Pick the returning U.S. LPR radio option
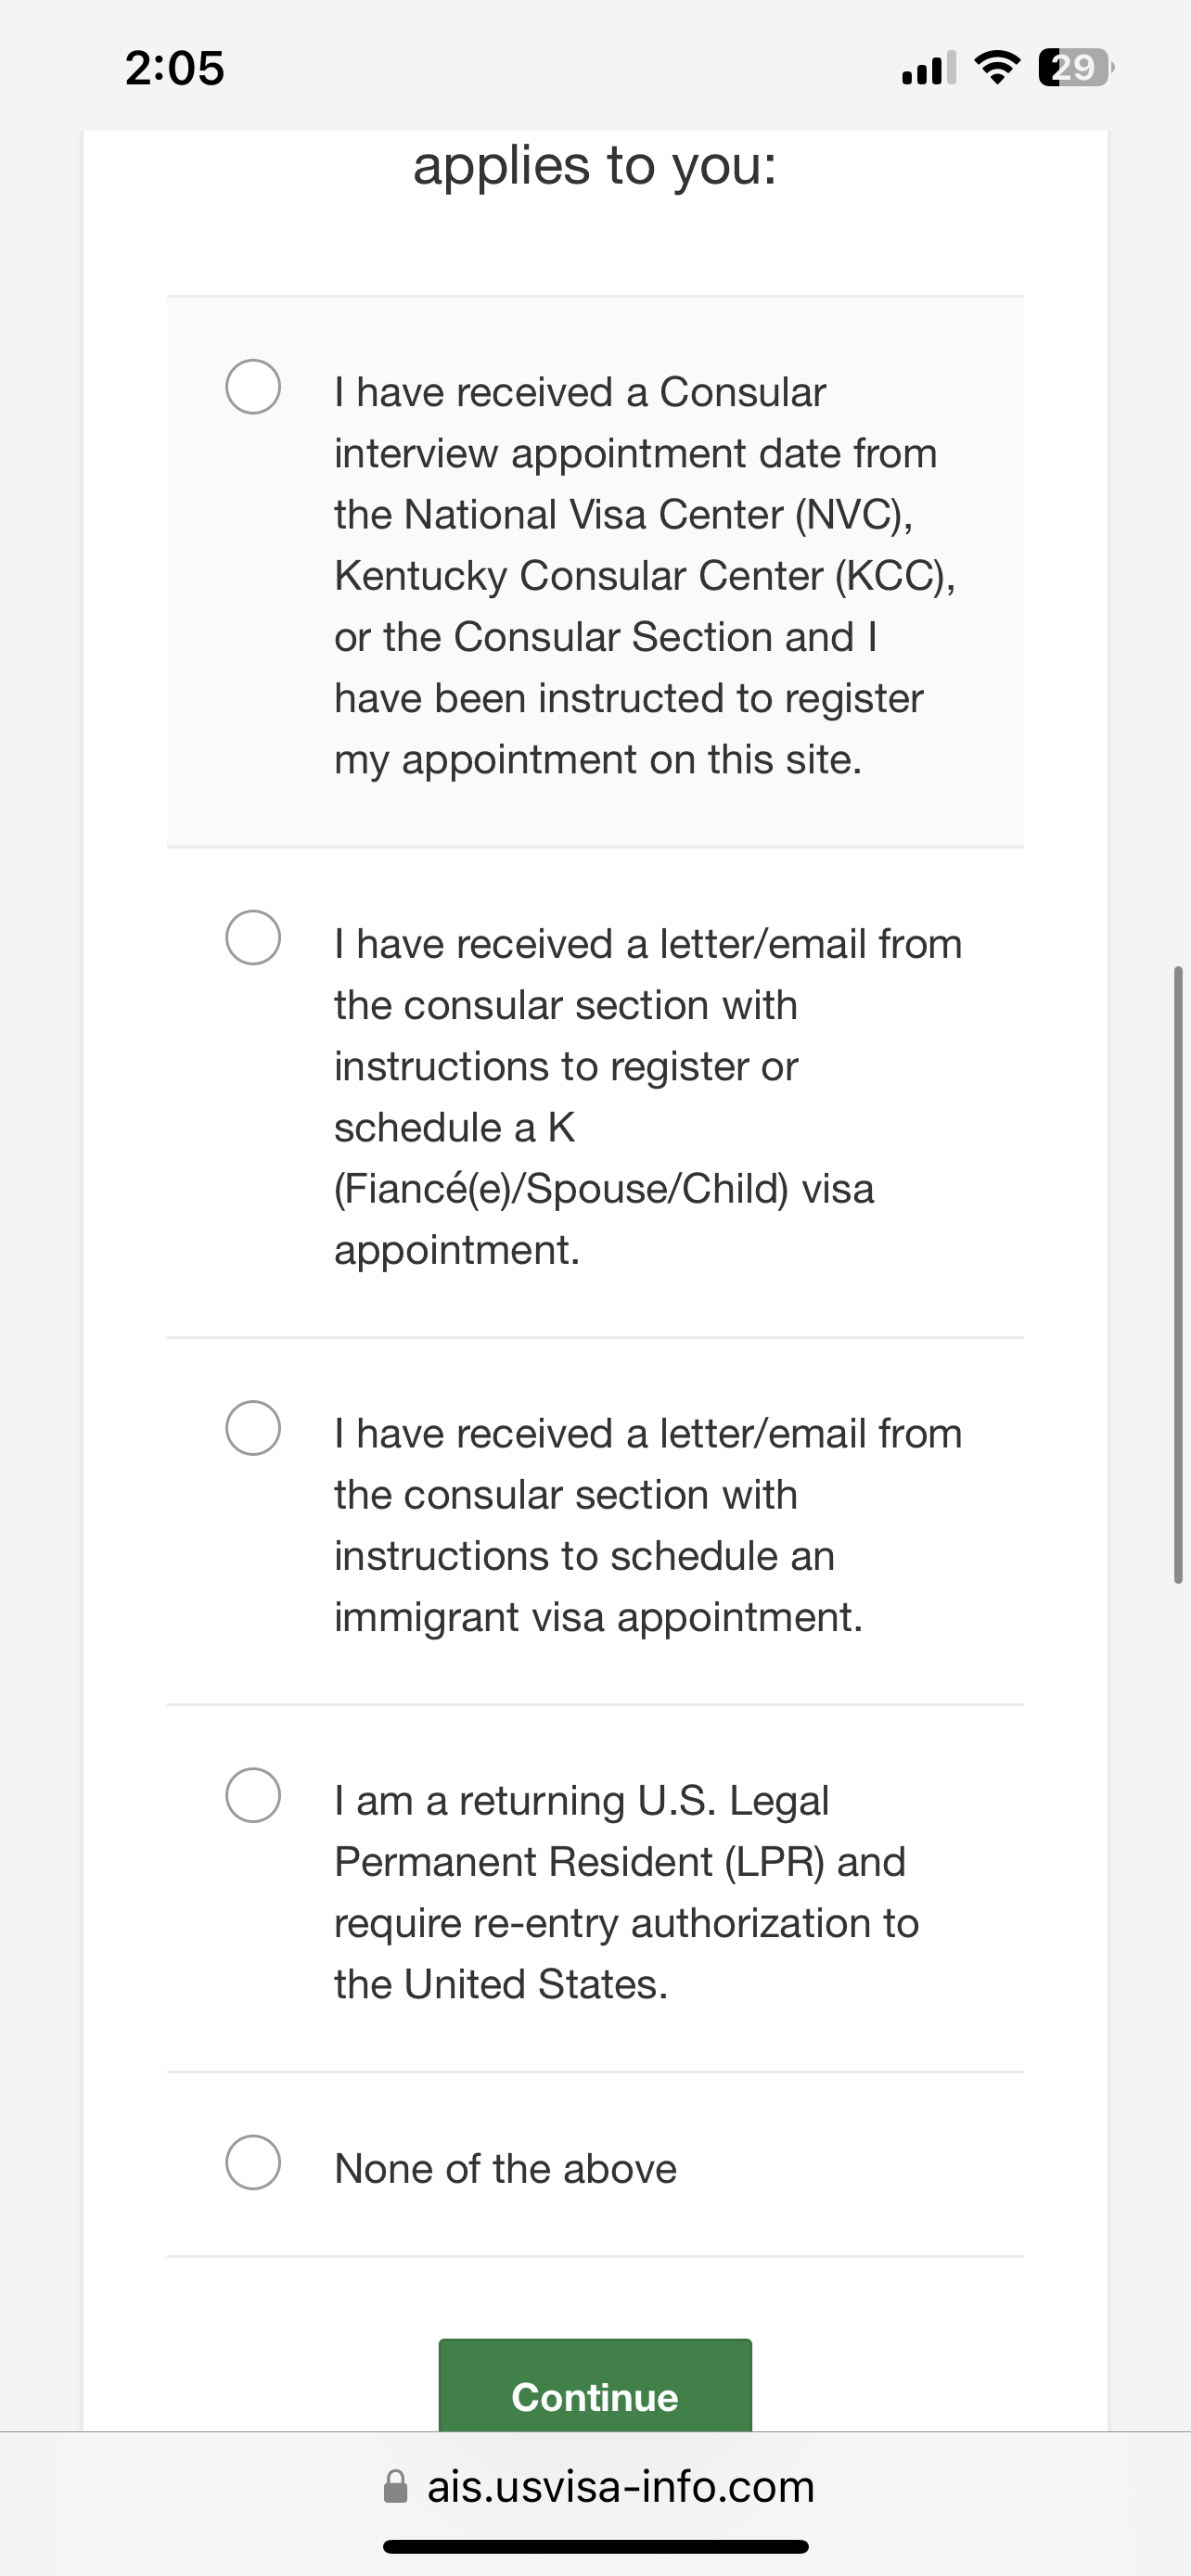 pos(253,1795)
